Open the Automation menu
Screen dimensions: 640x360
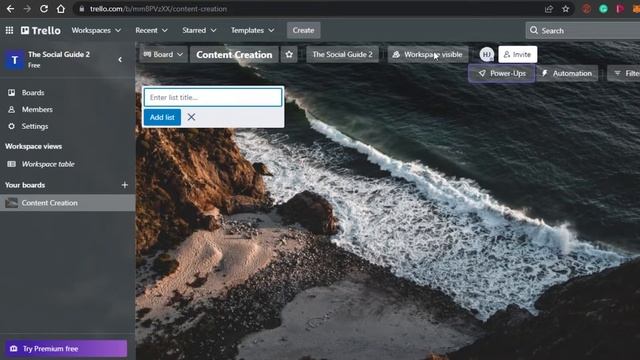[x=567, y=73]
